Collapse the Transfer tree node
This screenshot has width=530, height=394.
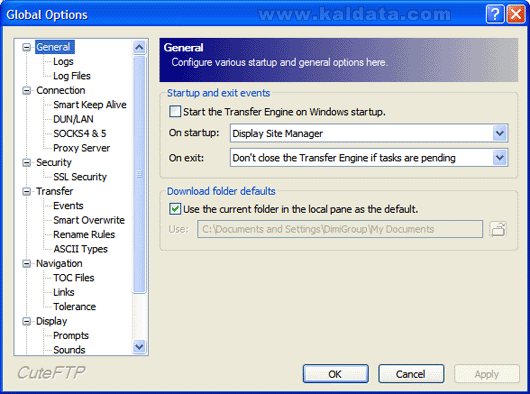[x=26, y=192]
